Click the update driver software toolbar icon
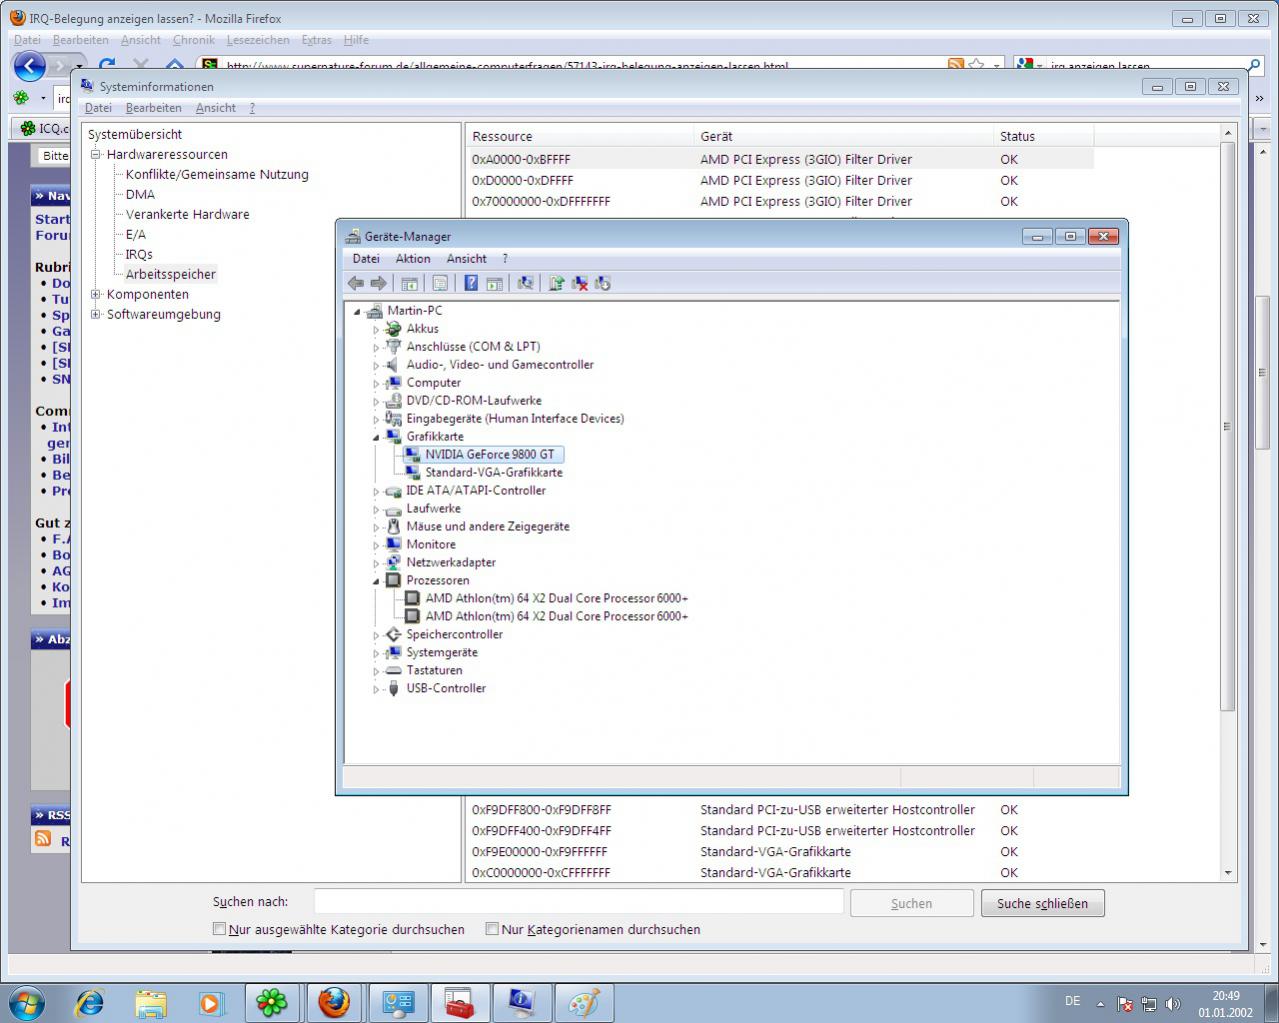 click(556, 283)
